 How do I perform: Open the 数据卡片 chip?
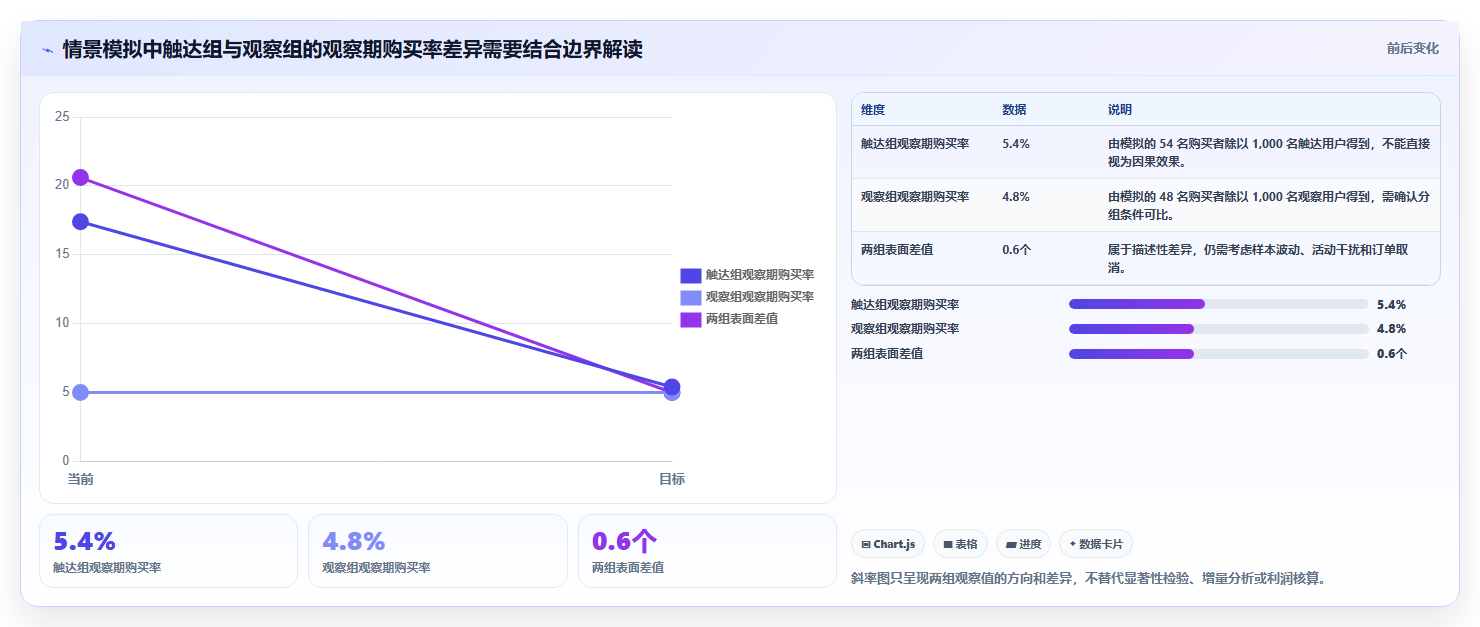coord(1096,544)
